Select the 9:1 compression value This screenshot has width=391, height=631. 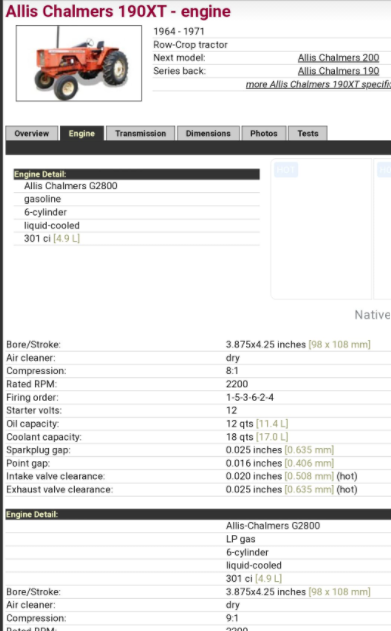[232, 618]
